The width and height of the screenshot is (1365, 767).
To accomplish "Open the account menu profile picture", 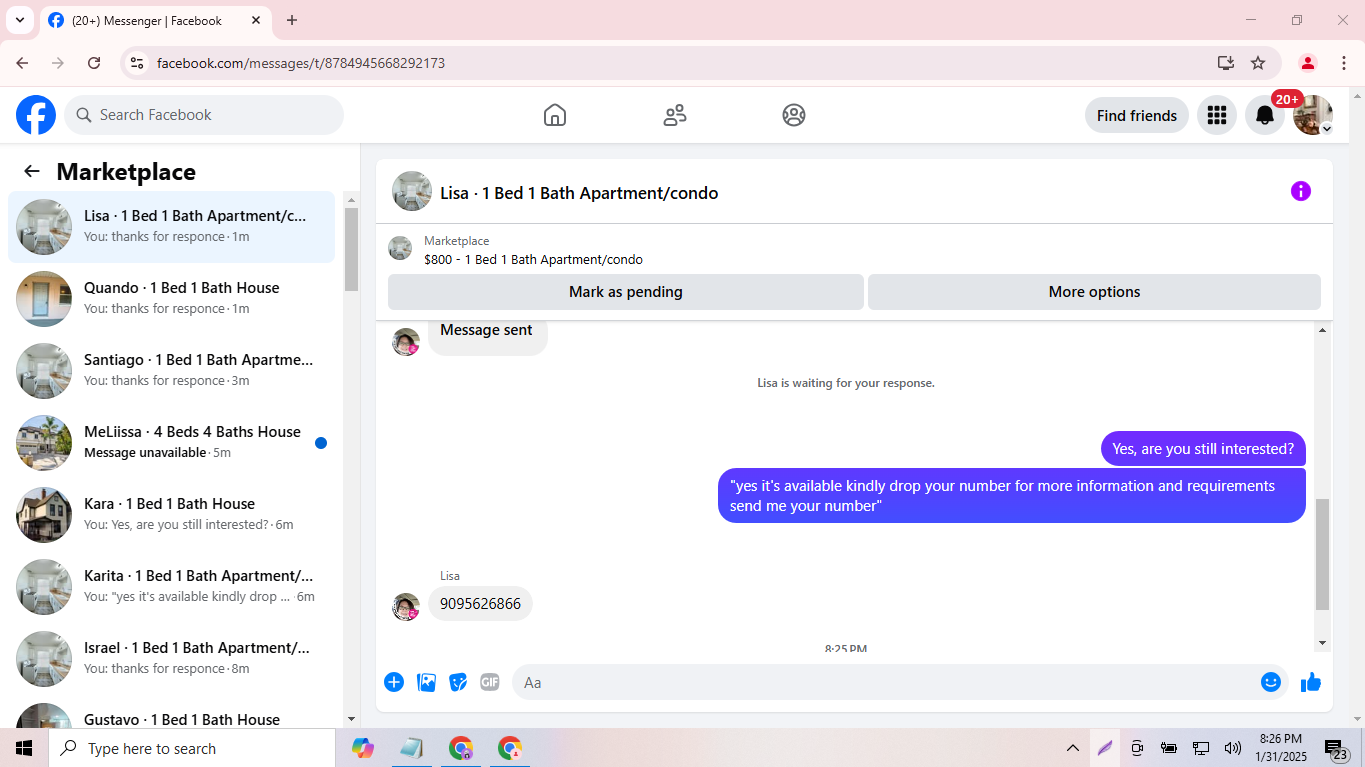I will pyautogui.click(x=1313, y=115).
